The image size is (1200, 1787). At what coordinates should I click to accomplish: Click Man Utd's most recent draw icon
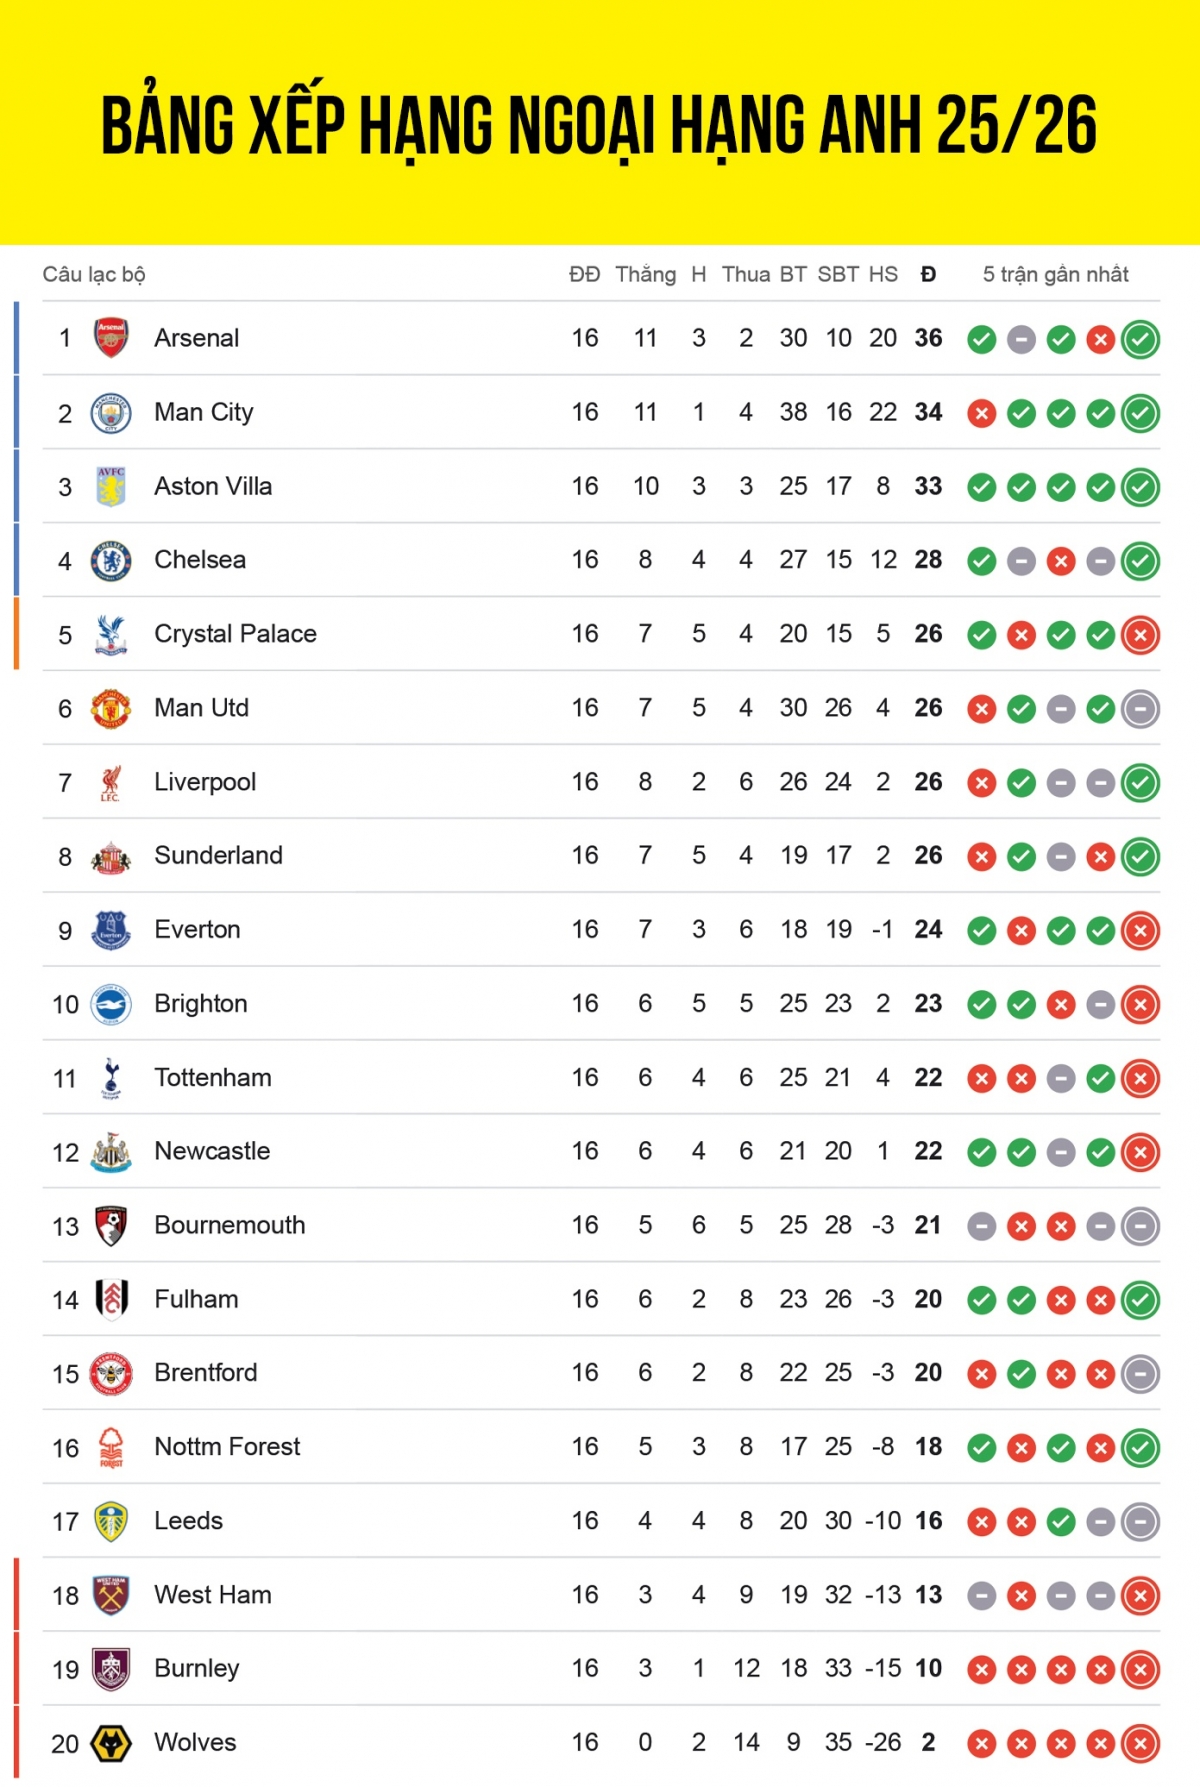click(1140, 709)
